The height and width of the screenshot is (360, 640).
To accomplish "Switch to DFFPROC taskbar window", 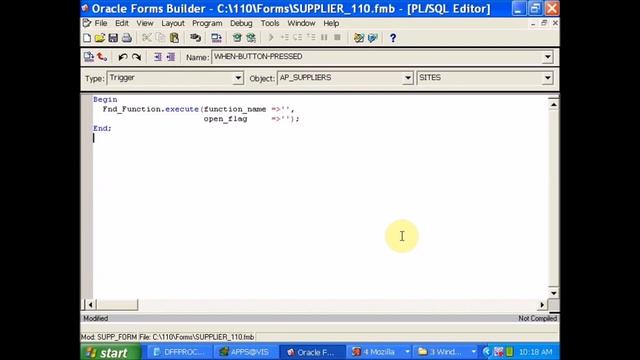I will coord(179,352).
